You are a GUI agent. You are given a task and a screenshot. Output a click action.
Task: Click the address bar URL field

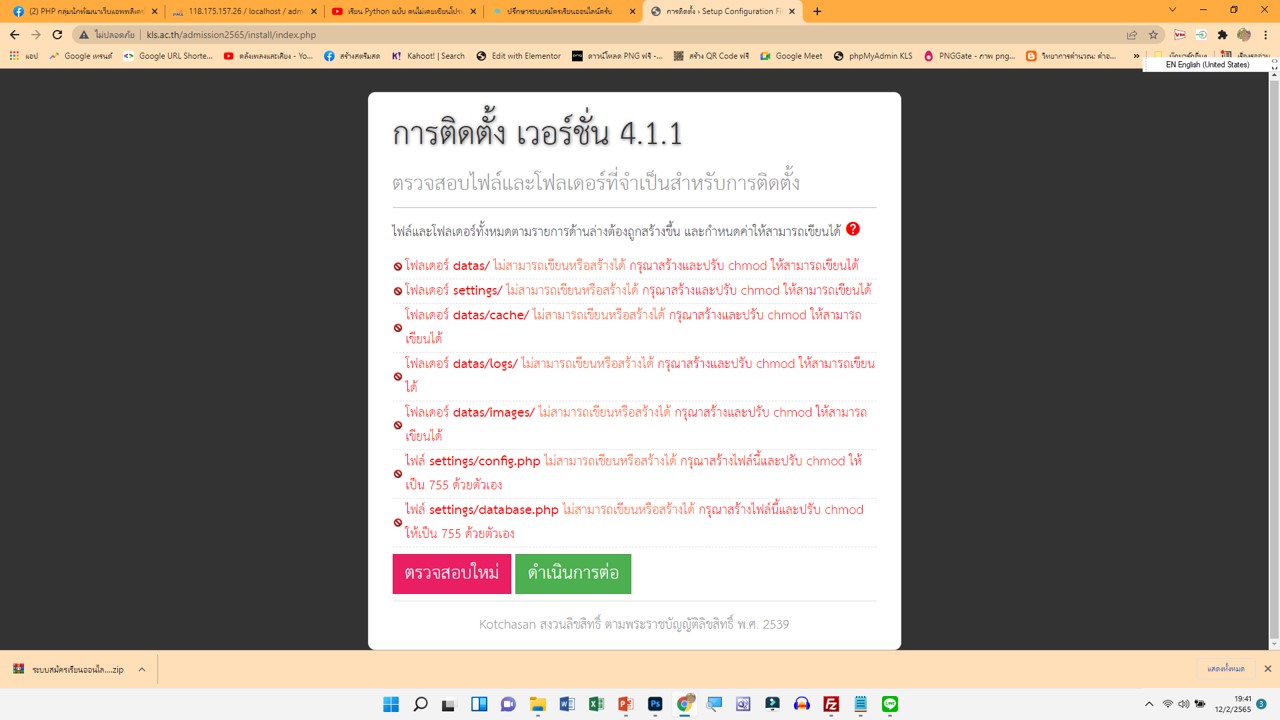pyautogui.click(x=600, y=34)
